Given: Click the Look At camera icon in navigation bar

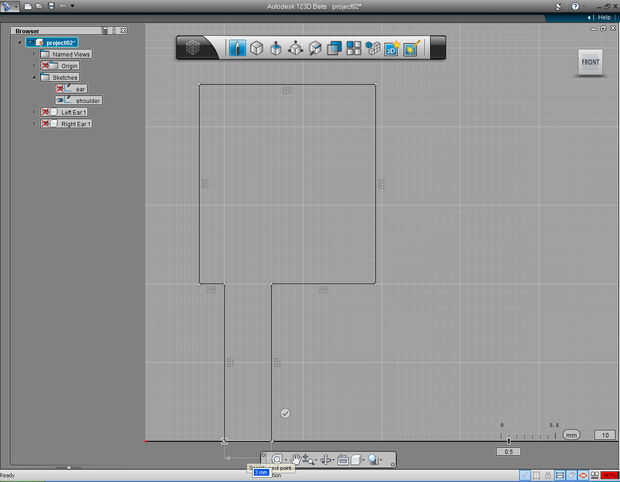Looking at the screenshot, I should [342, 459].
